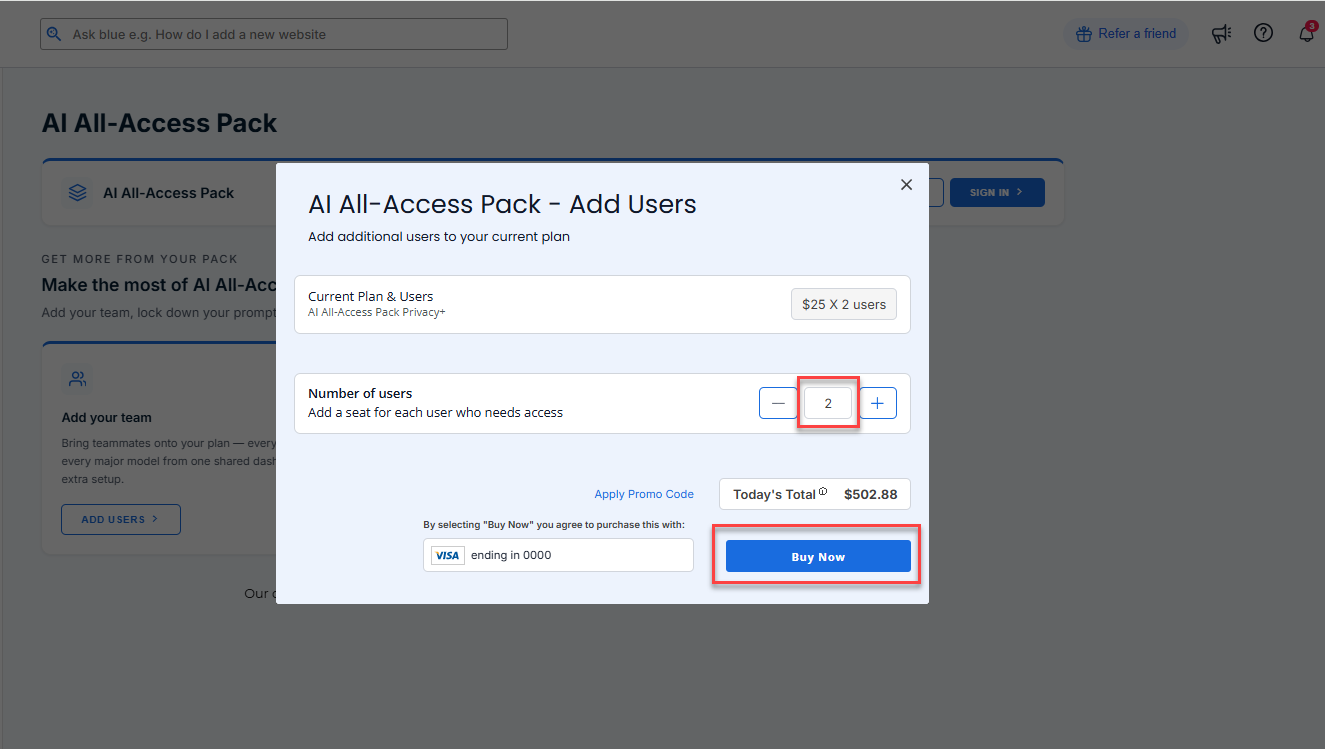The width and height of the screenshot is (1325, 749).
Task: Click Buy Now button
Action: pyautogui.click(x=818, y=556)
